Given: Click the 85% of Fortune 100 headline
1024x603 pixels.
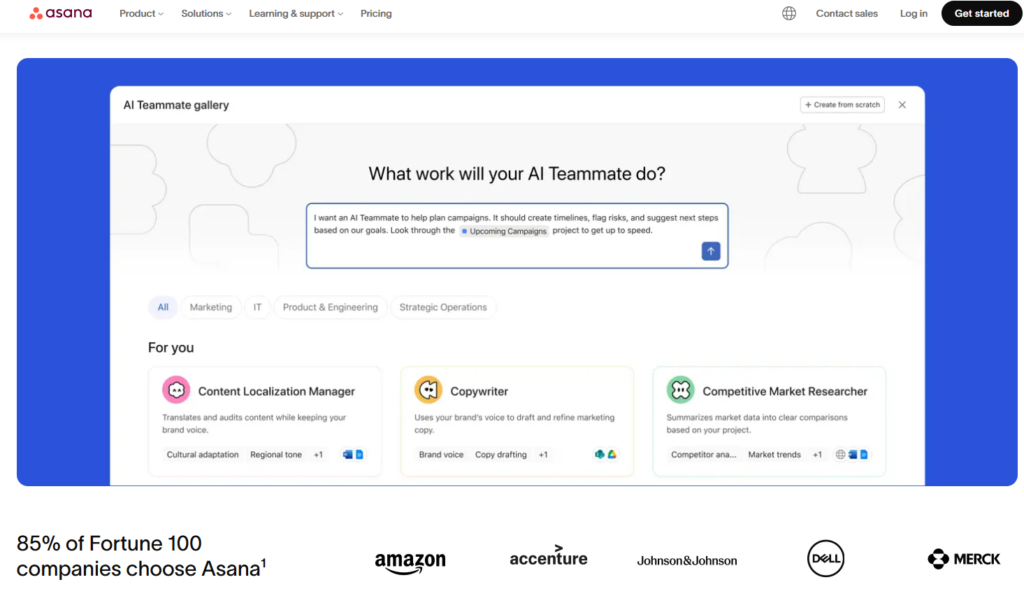Looking at the screenshot, I should [x=141, y=556].
